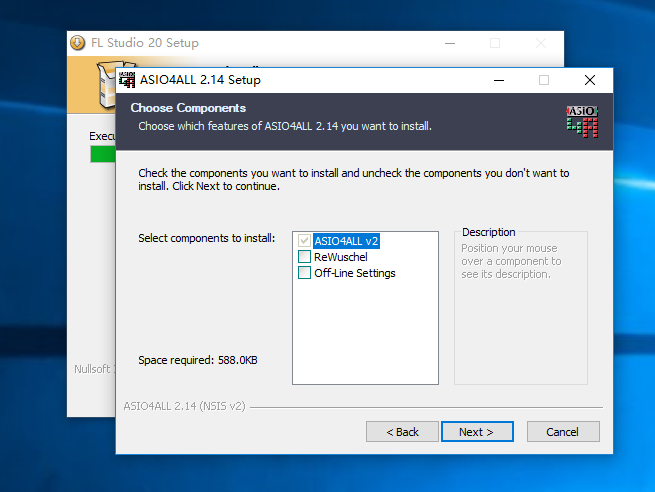This screenshot has width=655, height=492.
Task: Go to the Next step
Action: (x=477, y=431)
